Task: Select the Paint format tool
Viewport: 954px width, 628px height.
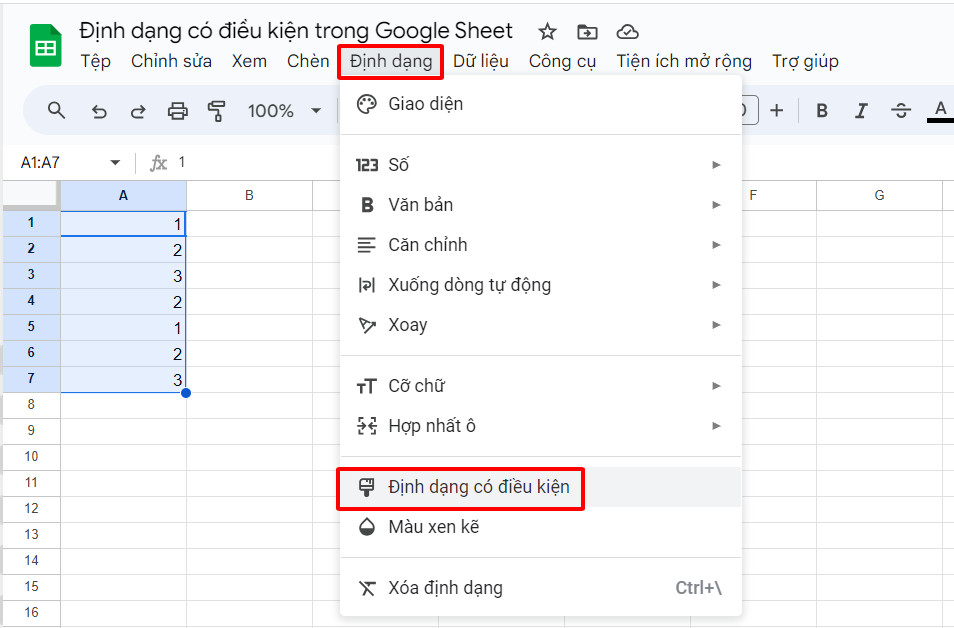Action: [x=217, y=110]
